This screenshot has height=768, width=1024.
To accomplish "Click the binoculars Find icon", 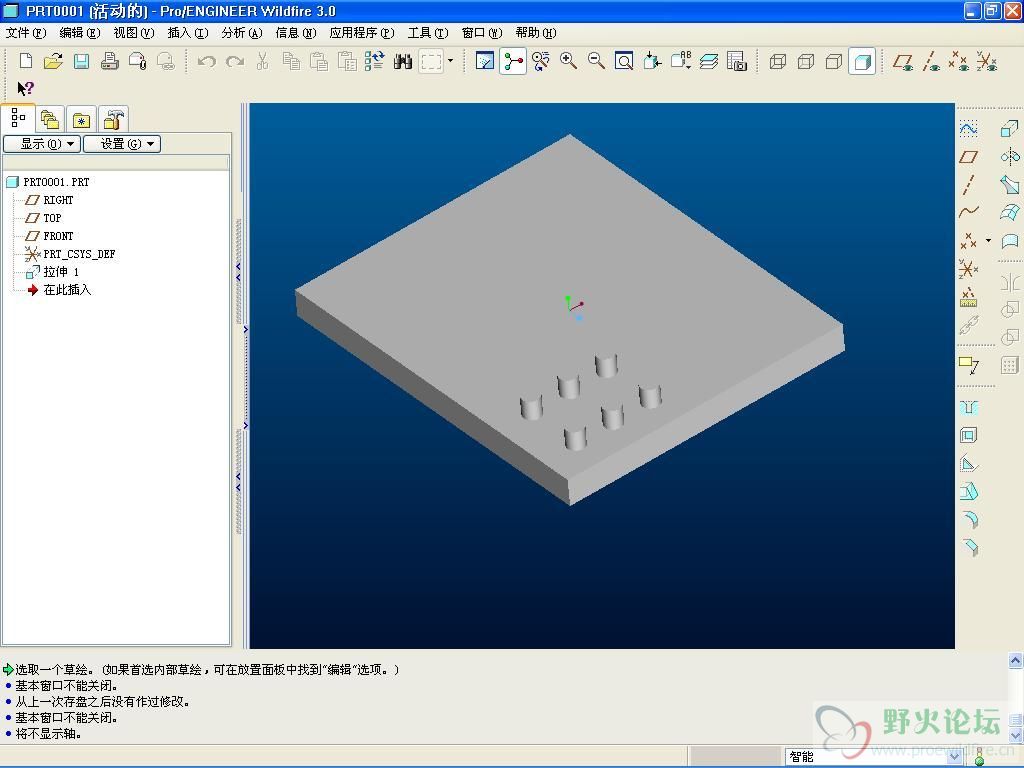I will pyautogui.click(x=403, y=62).
